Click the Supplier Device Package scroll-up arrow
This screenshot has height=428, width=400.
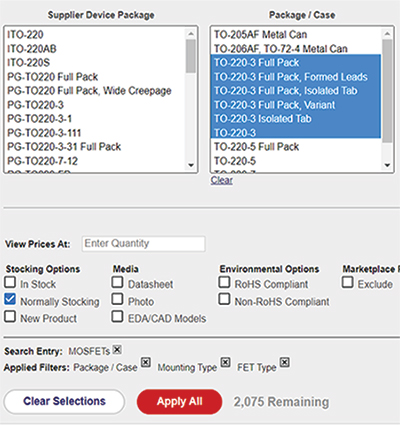tap(191, 34)
